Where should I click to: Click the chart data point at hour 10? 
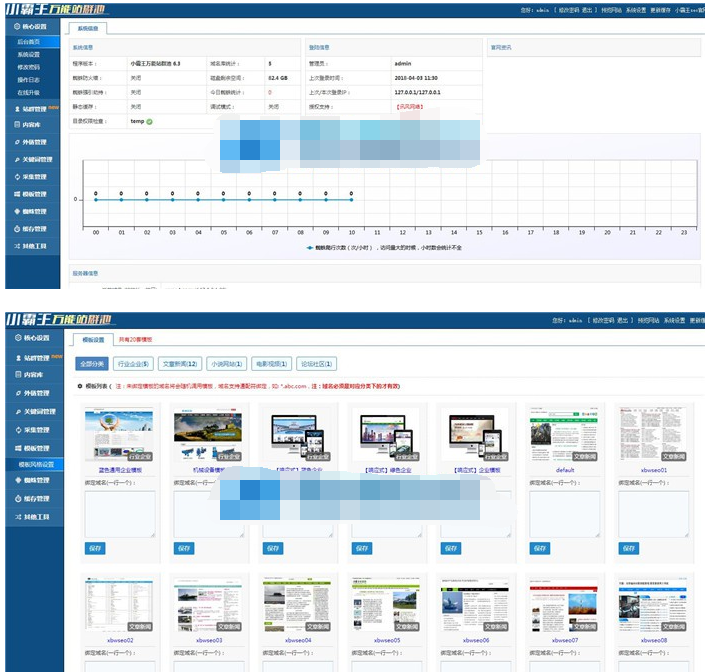352,200
